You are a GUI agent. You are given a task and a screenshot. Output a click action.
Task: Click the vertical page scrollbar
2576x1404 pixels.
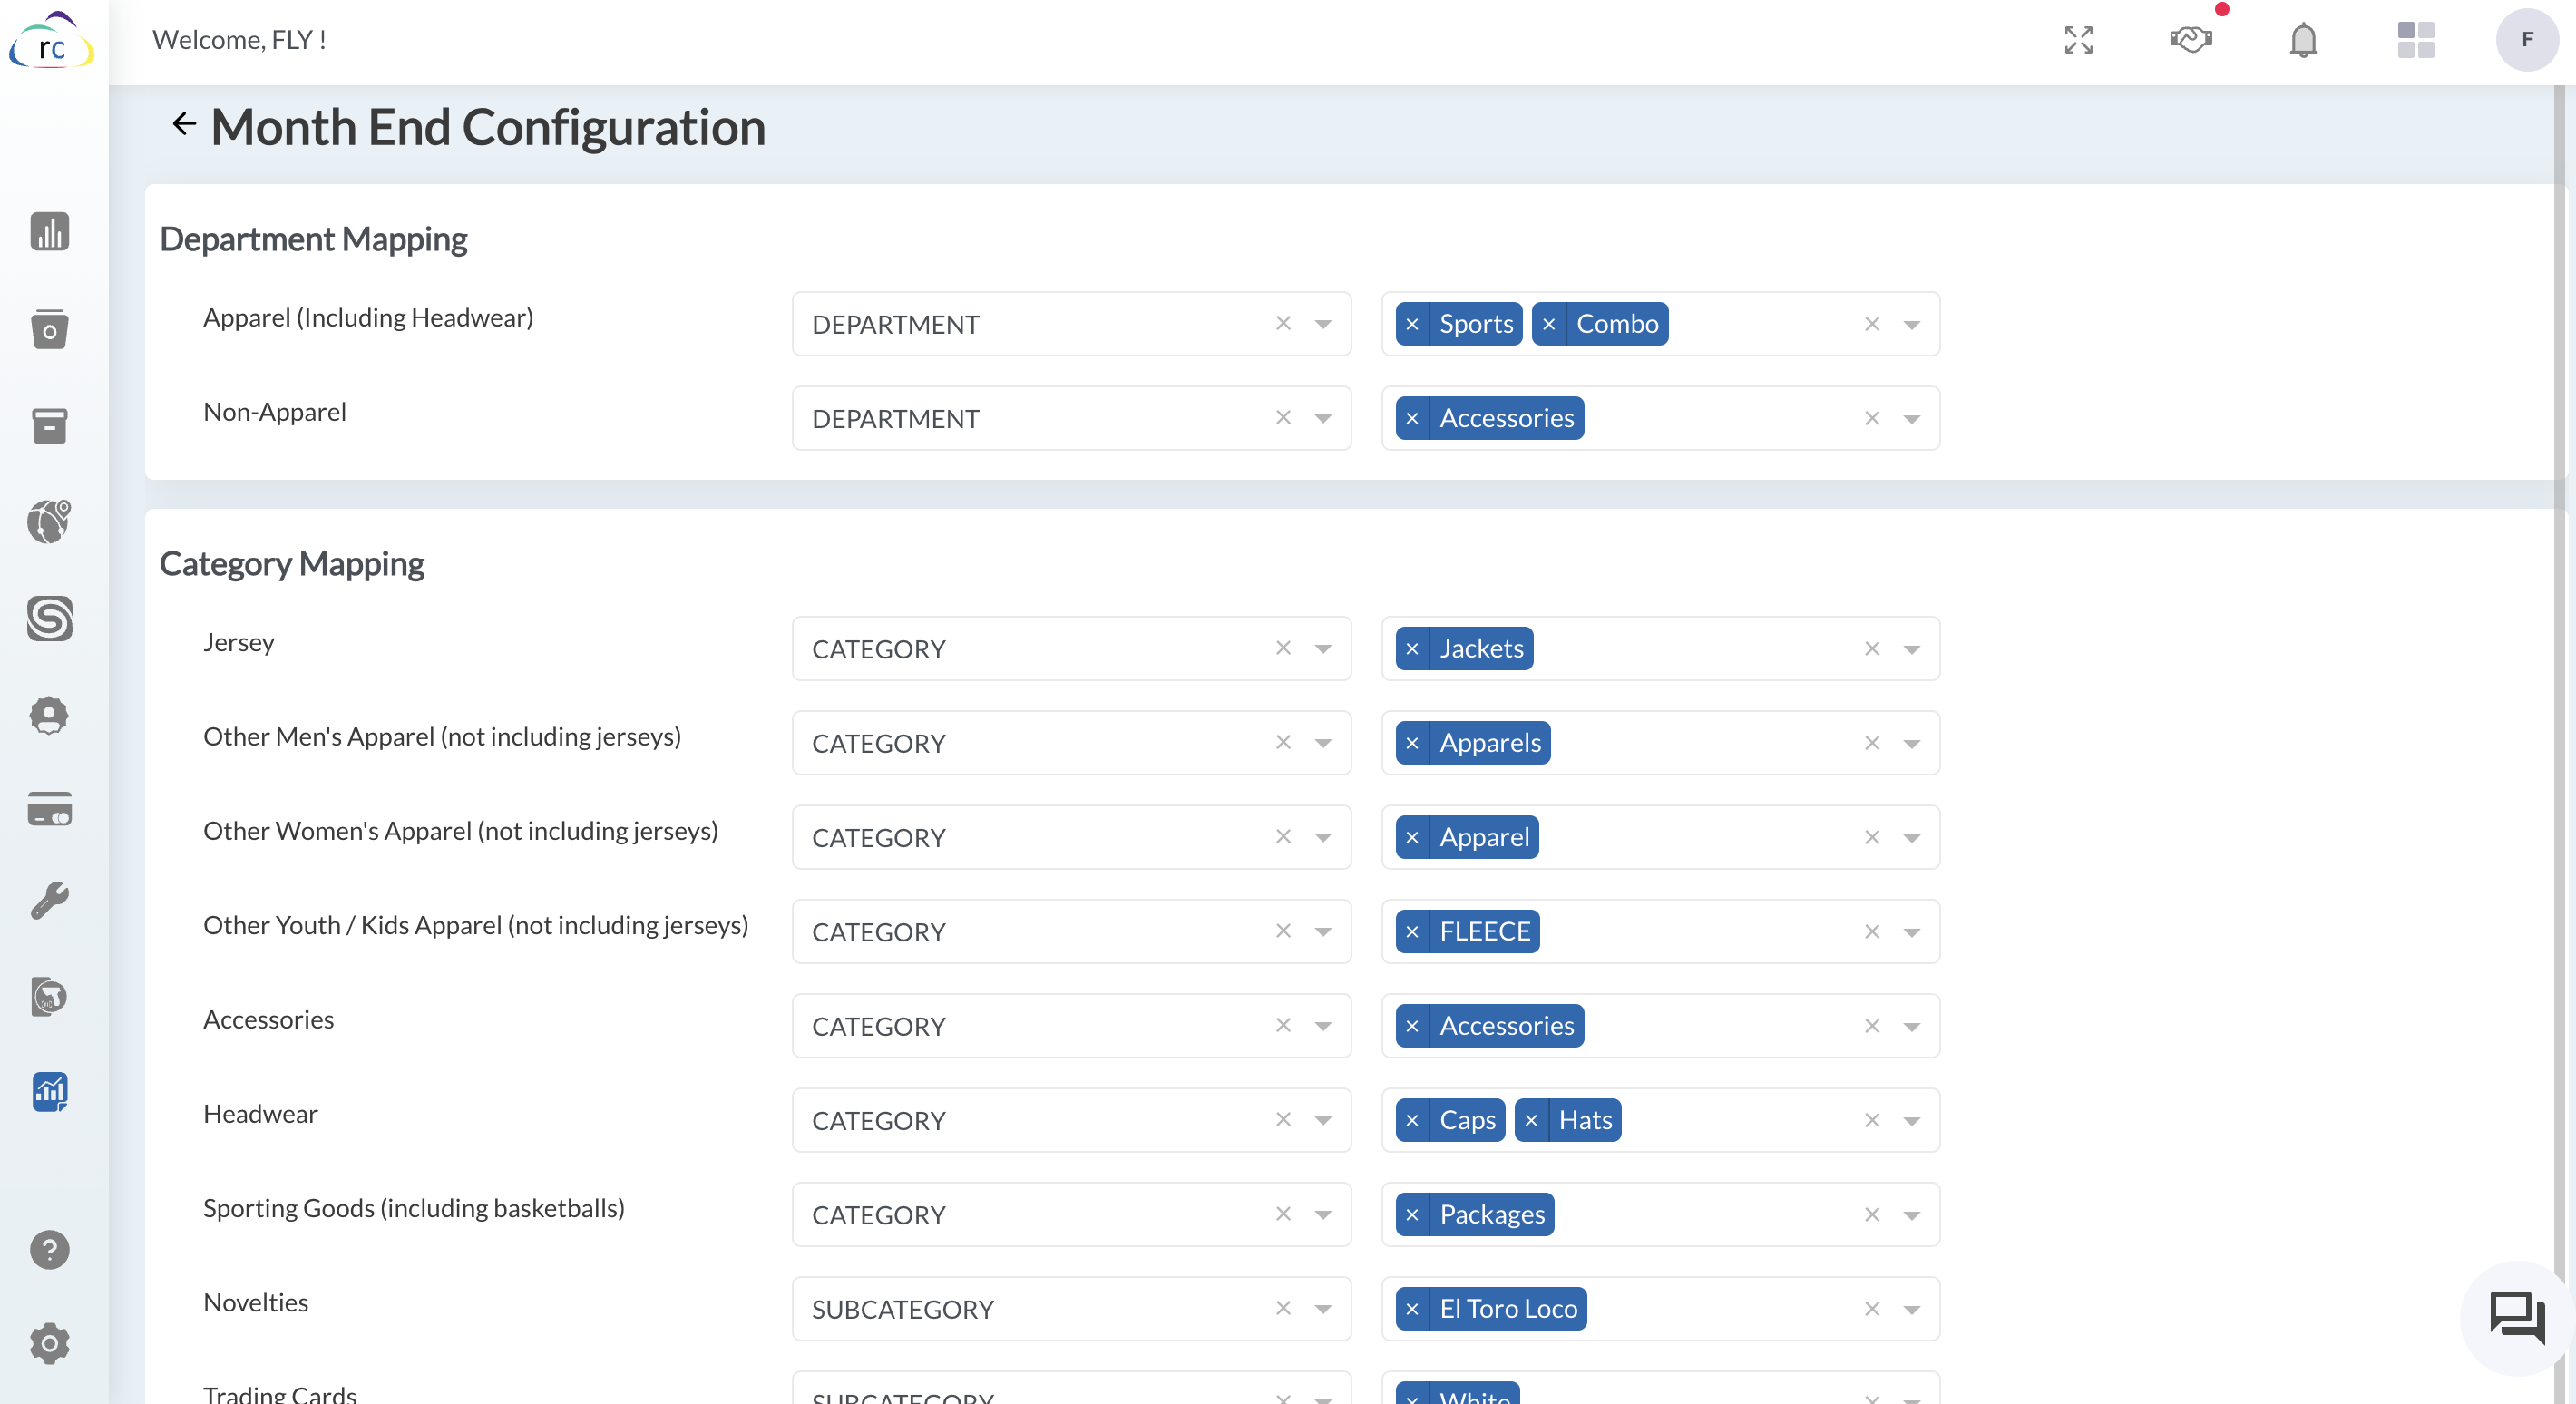[2560, 744]
